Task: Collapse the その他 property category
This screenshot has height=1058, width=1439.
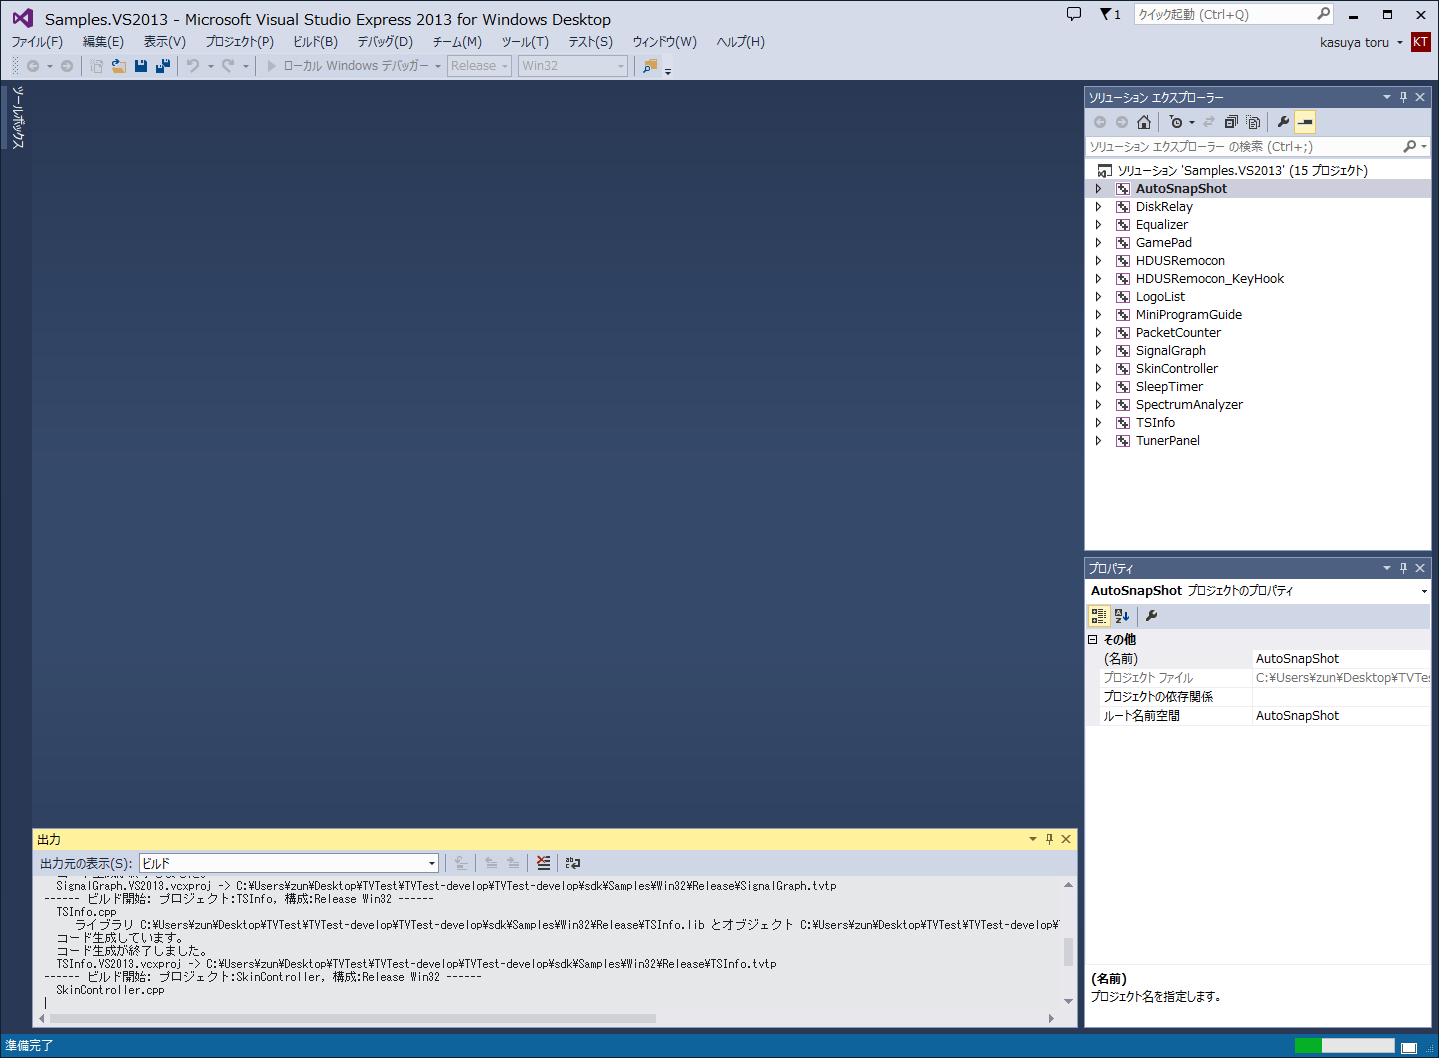Action: [1093, 640]
